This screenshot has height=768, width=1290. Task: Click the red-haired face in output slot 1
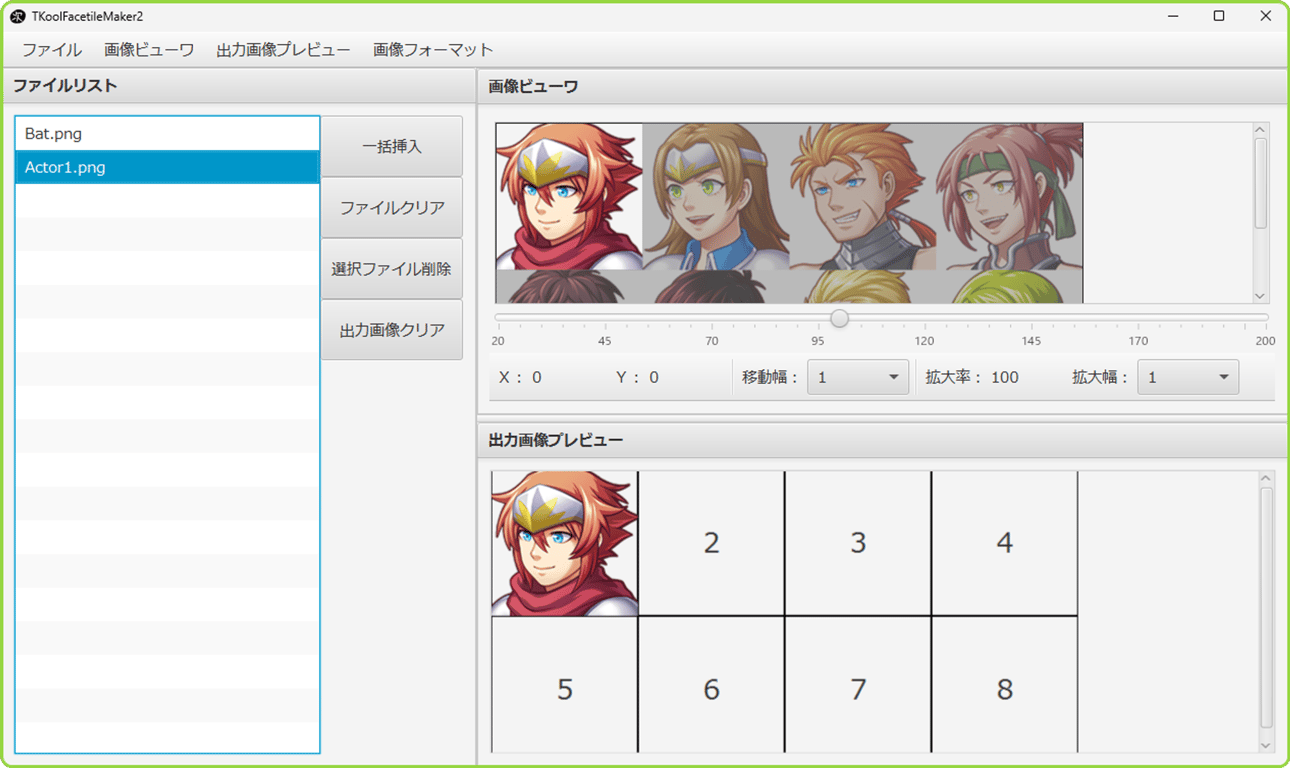565,543
